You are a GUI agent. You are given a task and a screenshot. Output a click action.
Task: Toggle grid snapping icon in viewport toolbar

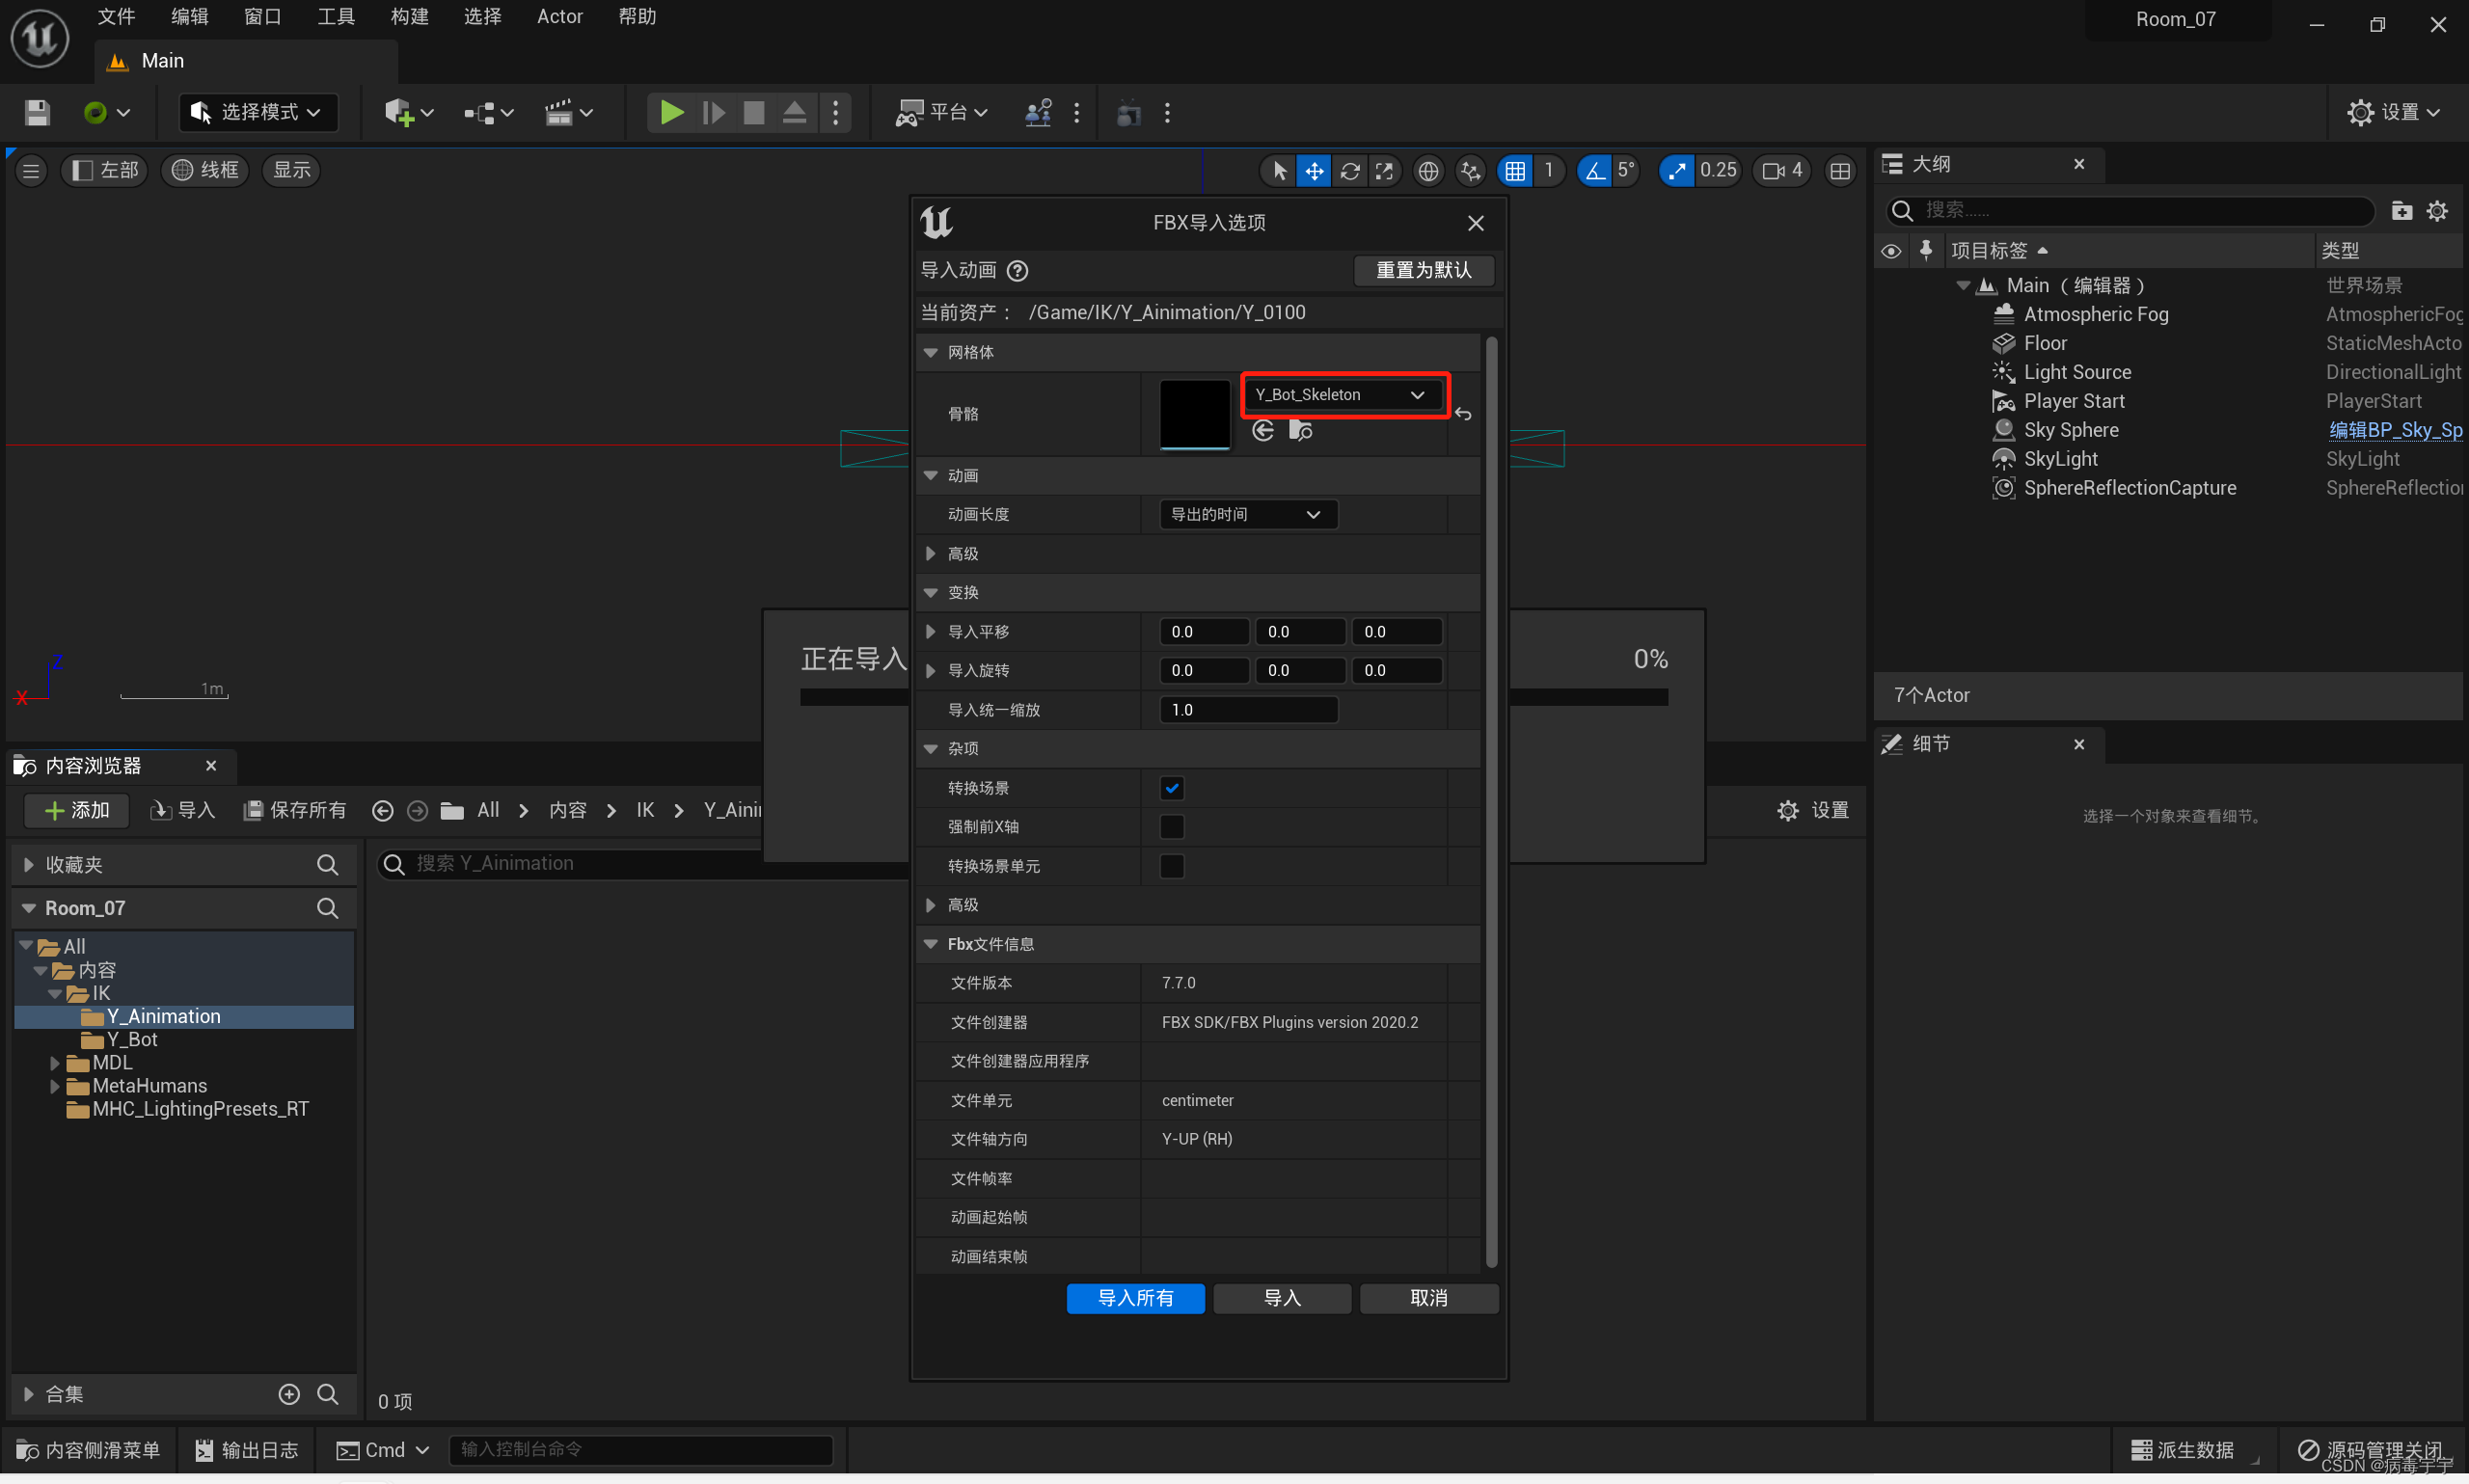coord(1515,171)
